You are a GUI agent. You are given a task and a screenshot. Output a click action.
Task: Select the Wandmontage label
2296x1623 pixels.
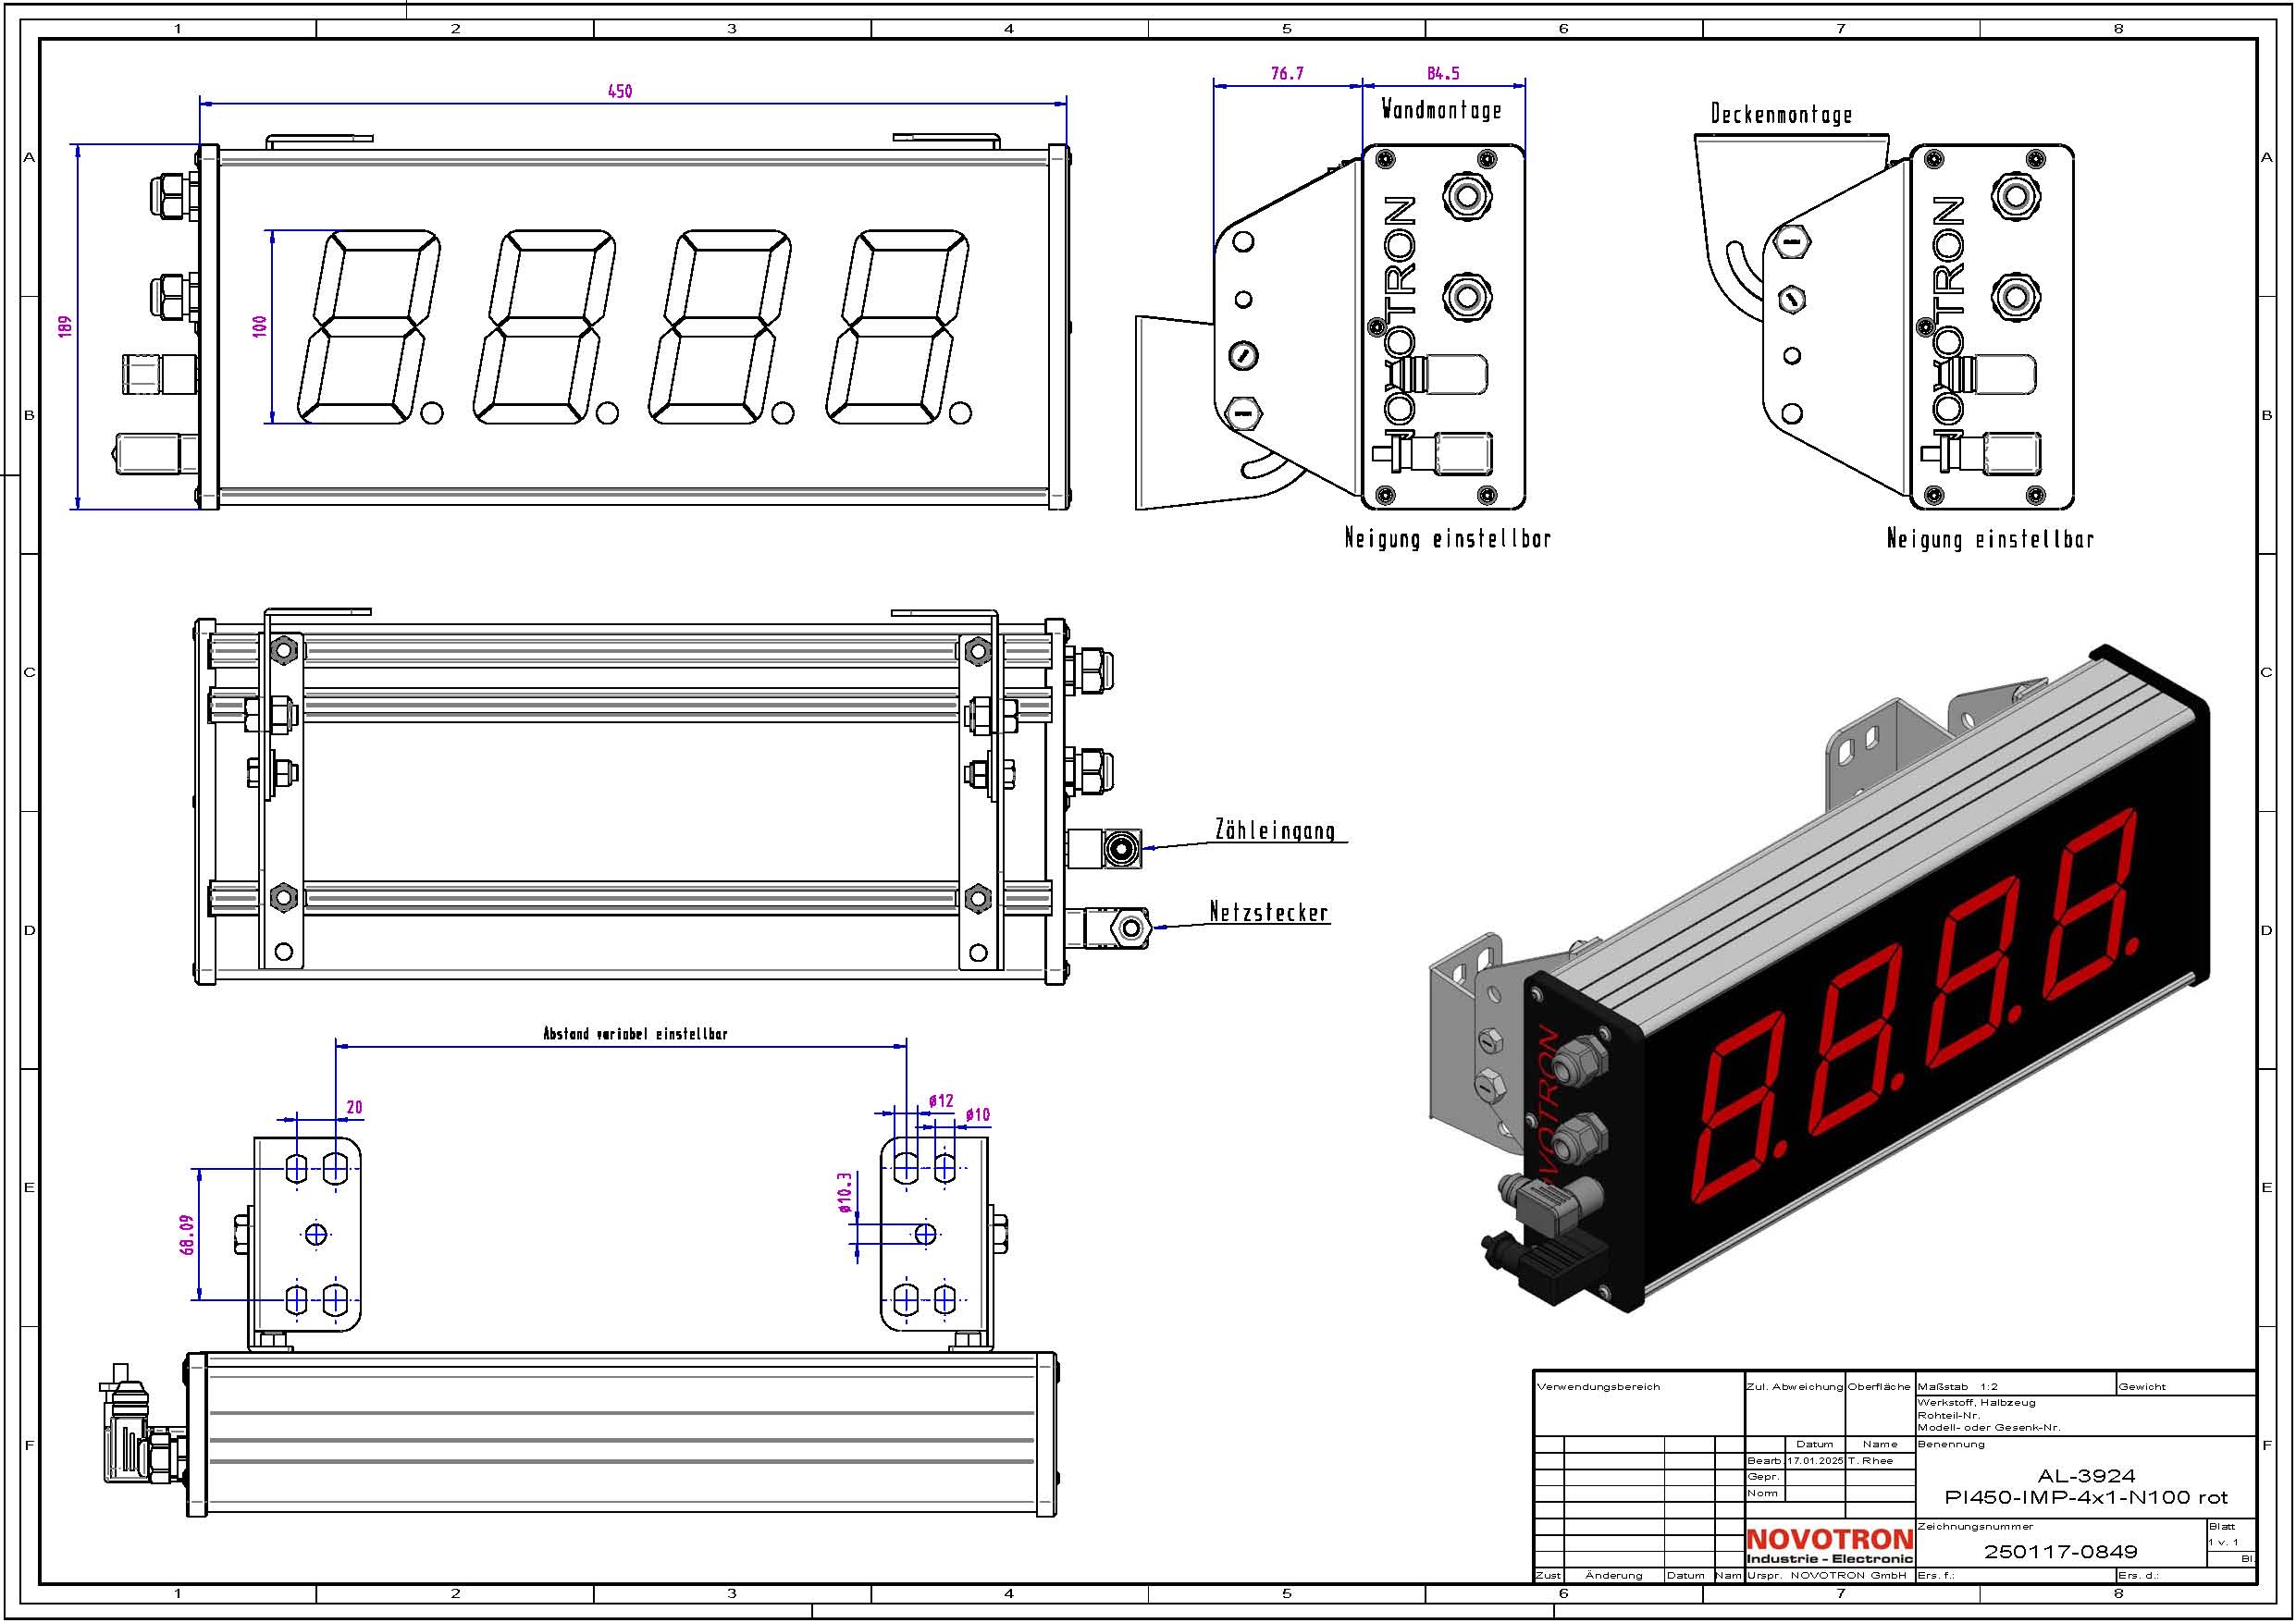(1441, 109)
